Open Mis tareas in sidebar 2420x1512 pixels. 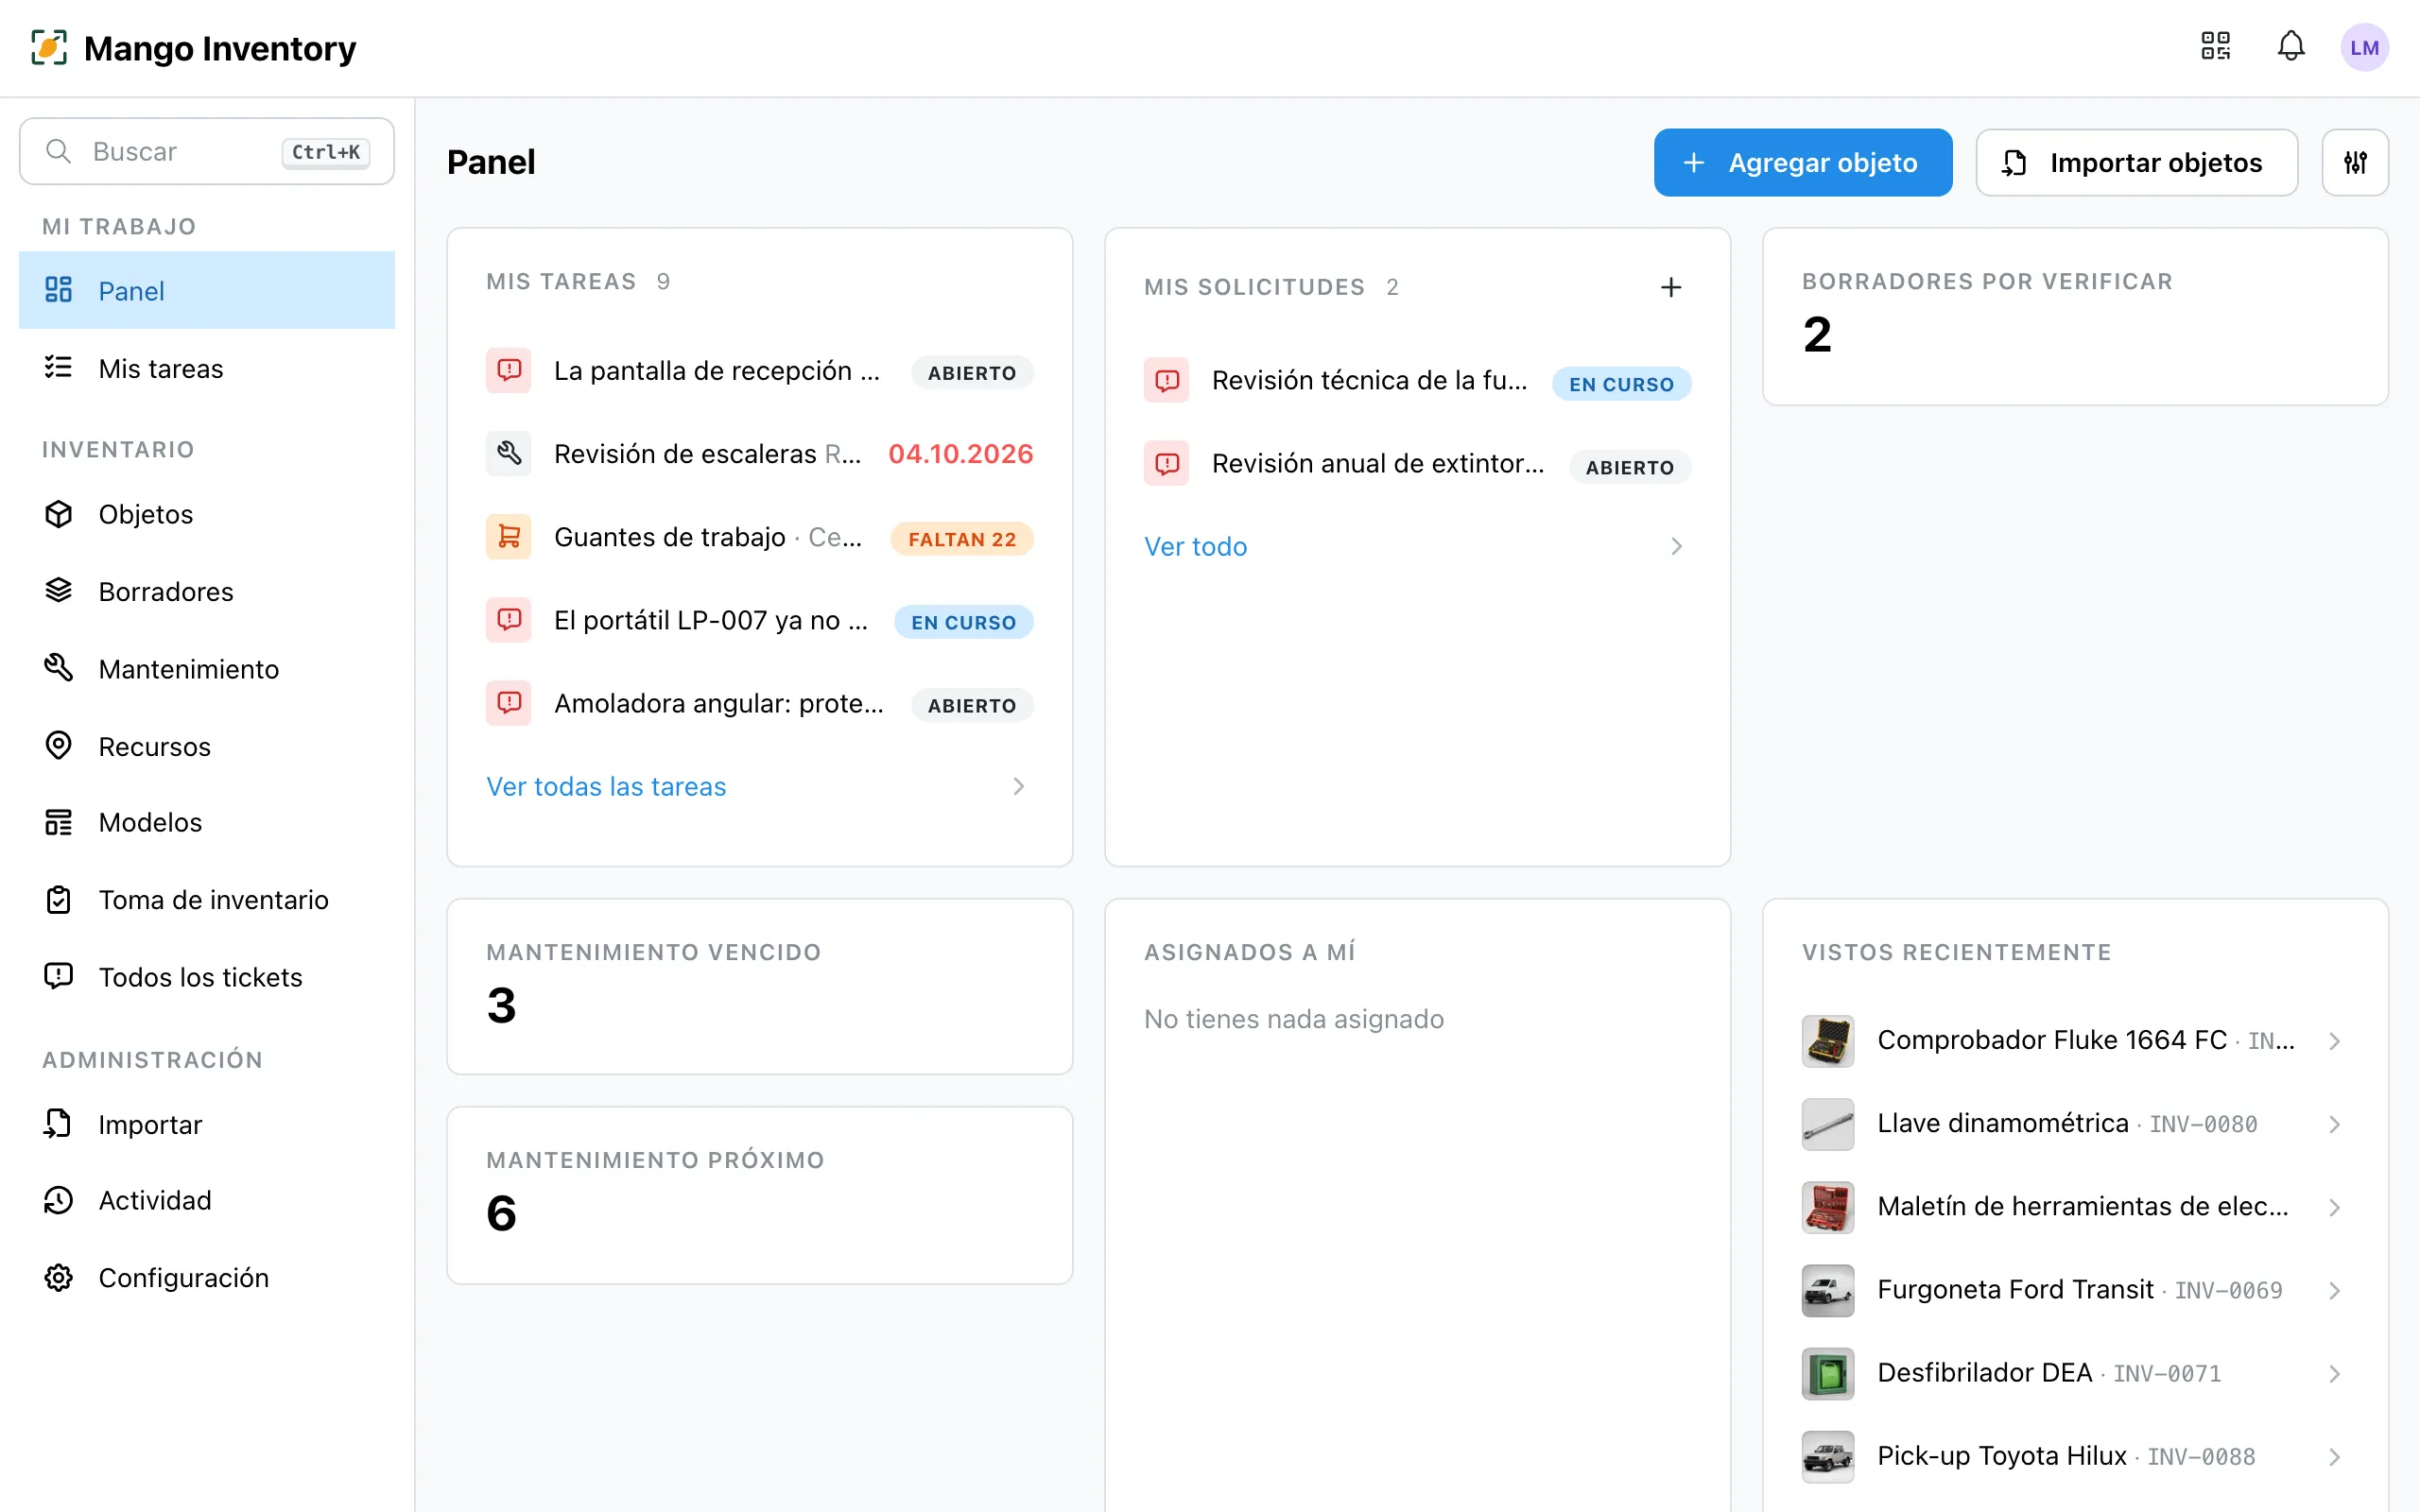click(207, 368)
